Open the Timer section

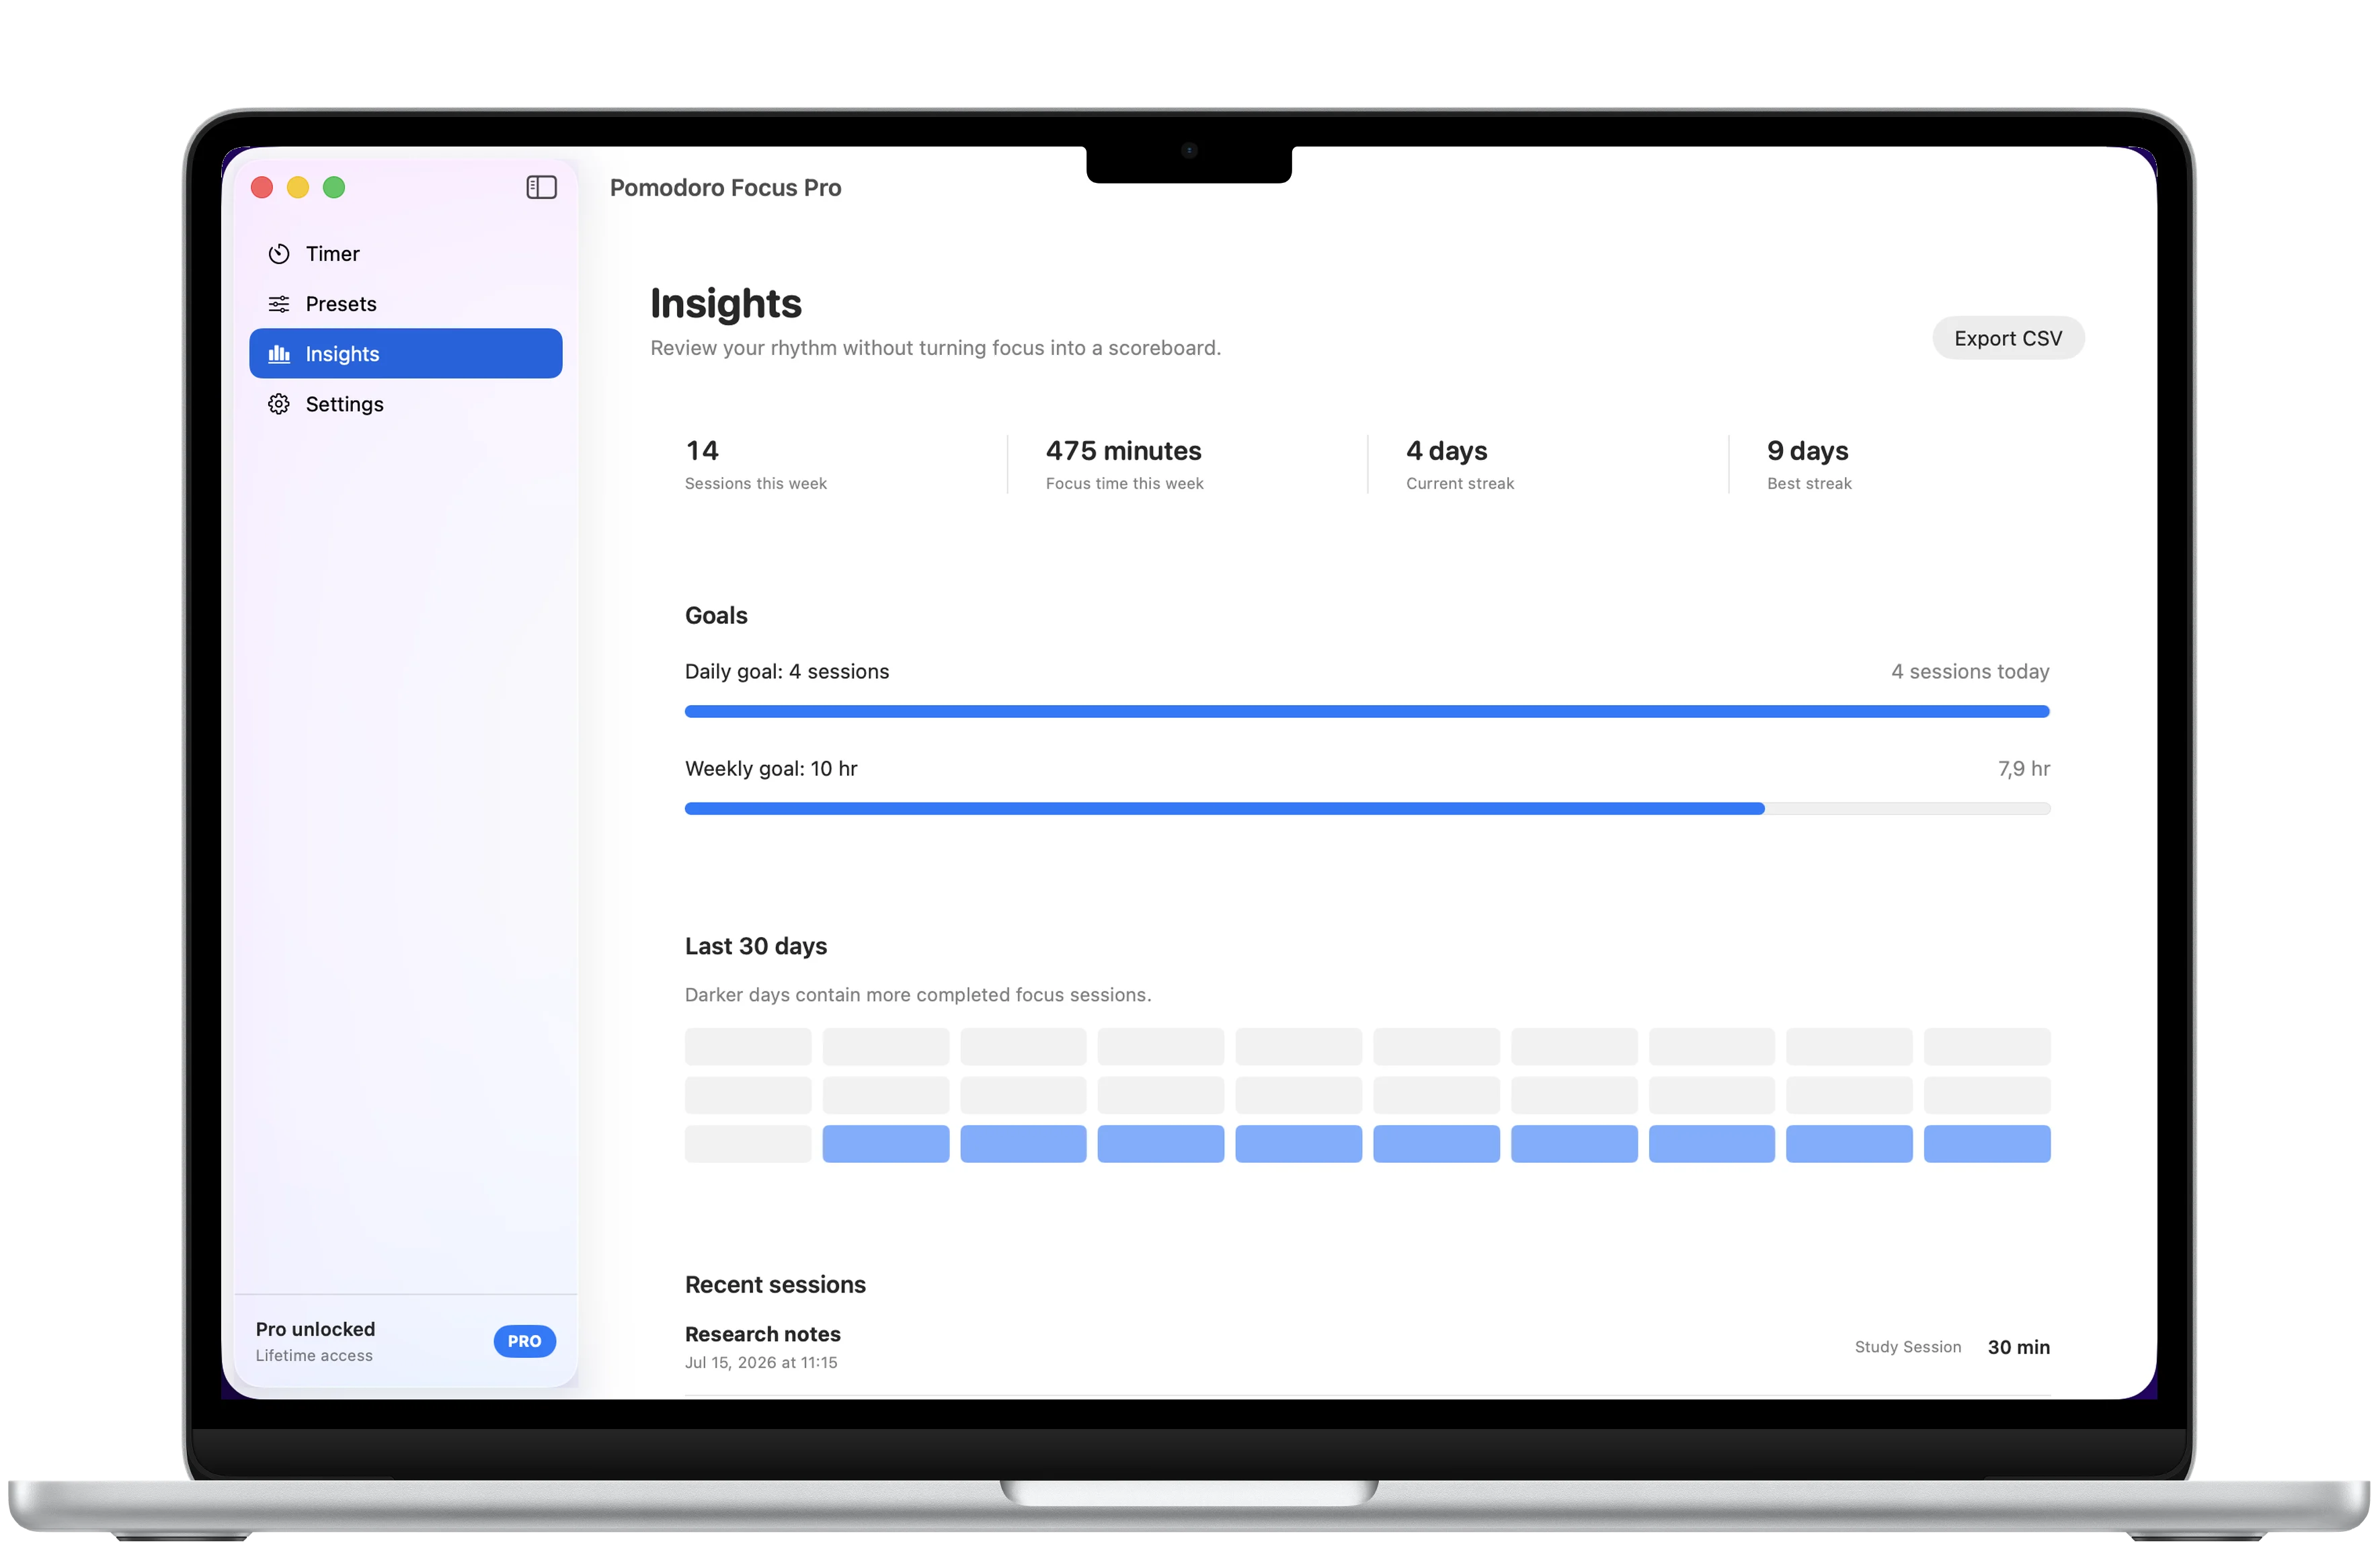(406, 254)
